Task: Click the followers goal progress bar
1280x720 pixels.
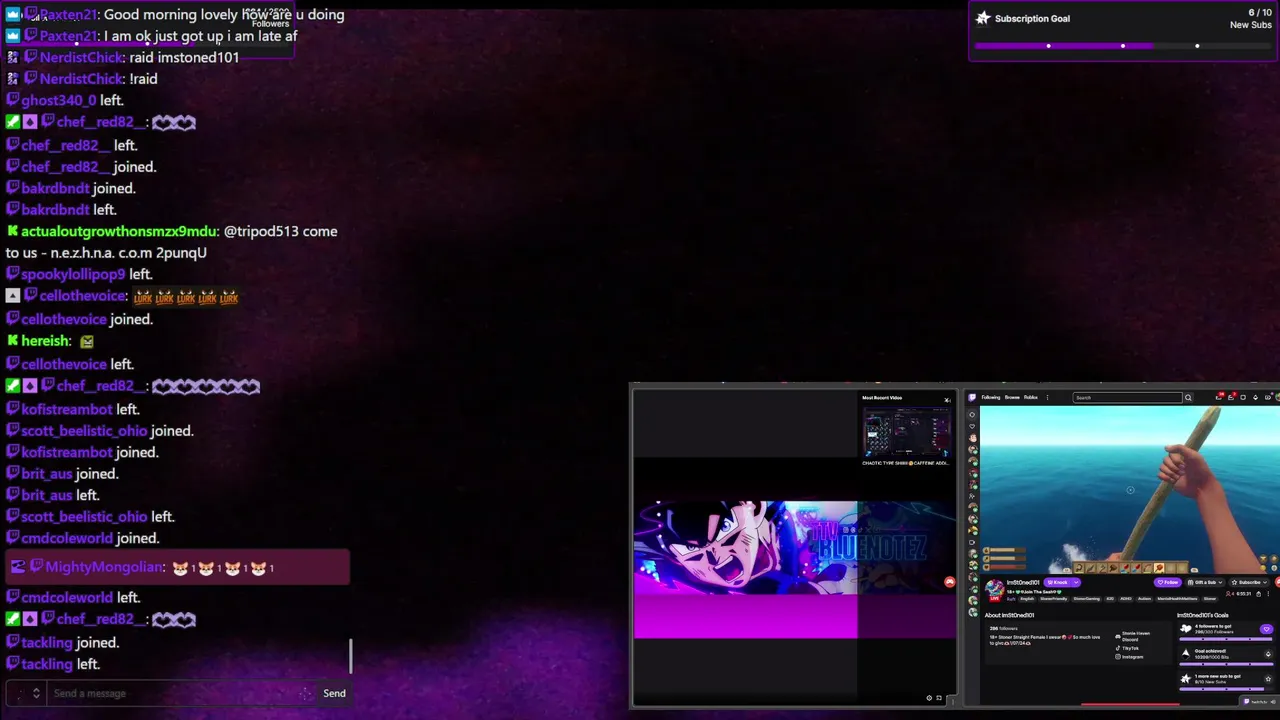Action: (x=1225, y=639)
